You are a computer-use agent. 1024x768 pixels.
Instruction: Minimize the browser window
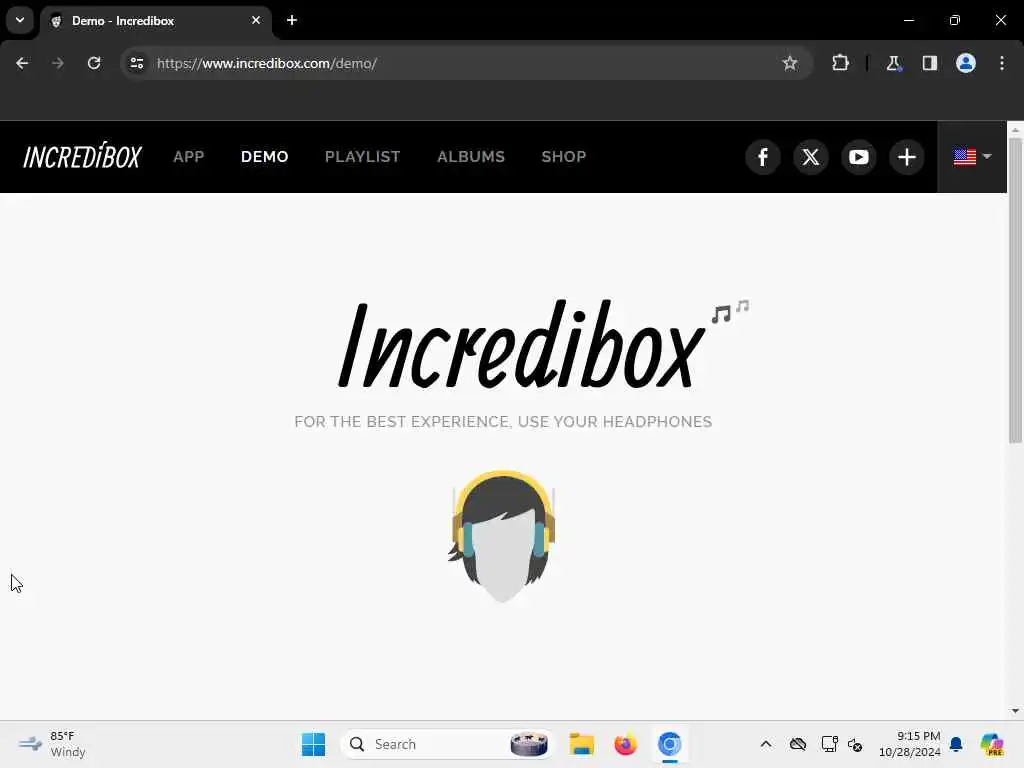pos(908,20)
